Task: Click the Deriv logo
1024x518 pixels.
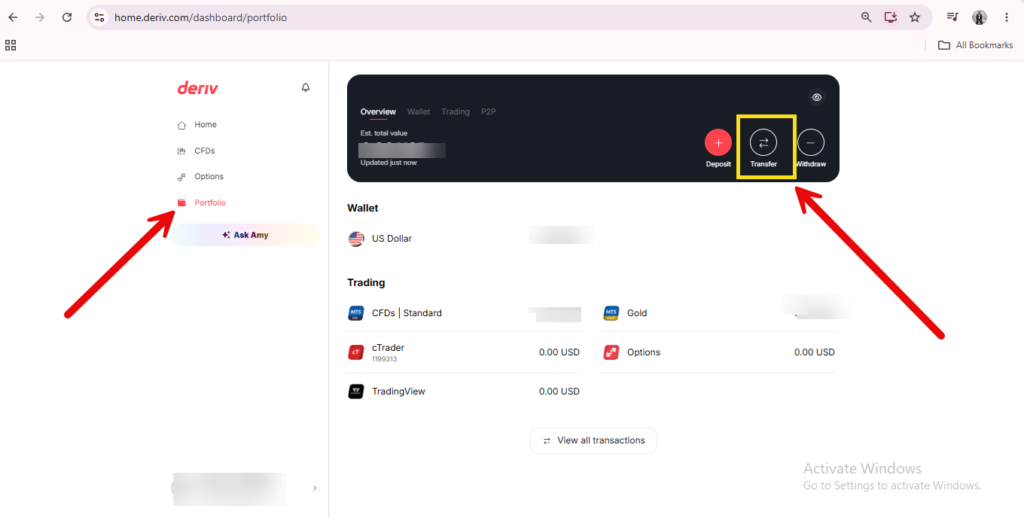Action: (x=197, y=88)
